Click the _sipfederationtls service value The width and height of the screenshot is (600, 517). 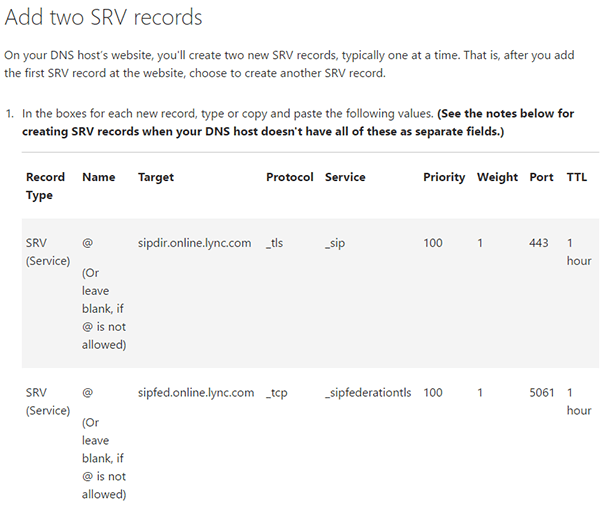tap(368, 393)
